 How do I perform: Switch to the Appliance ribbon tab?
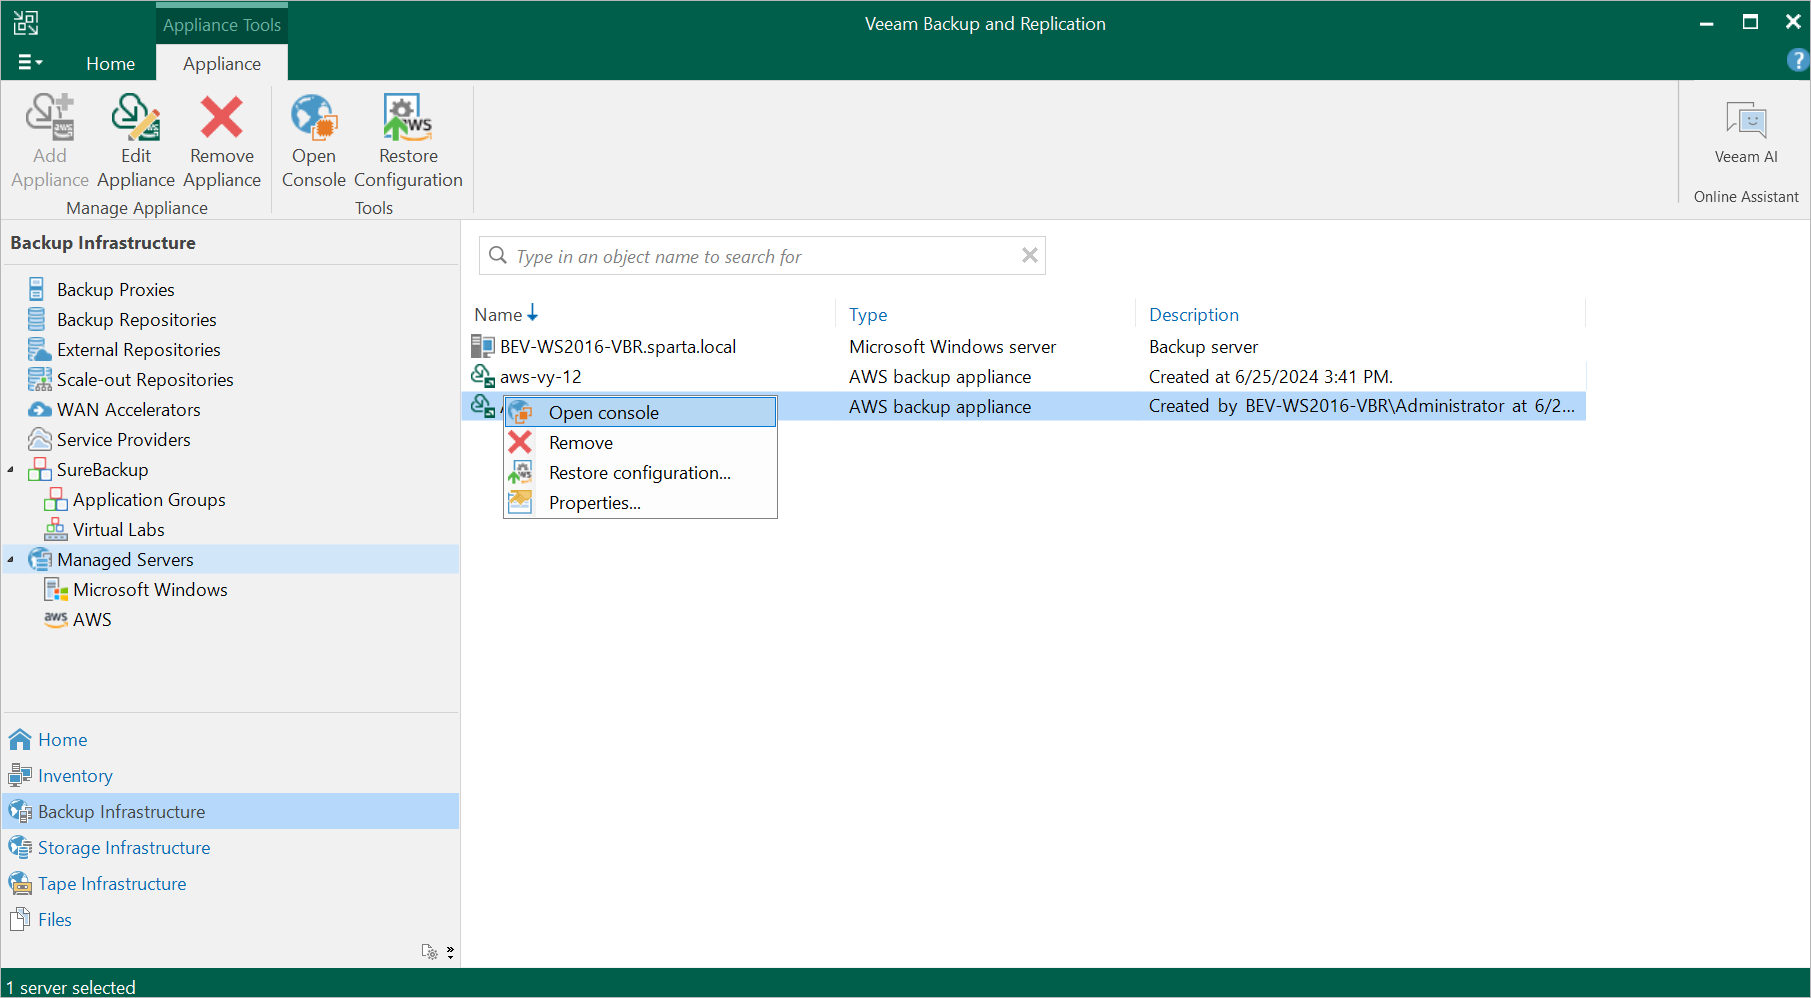point(222,63)
